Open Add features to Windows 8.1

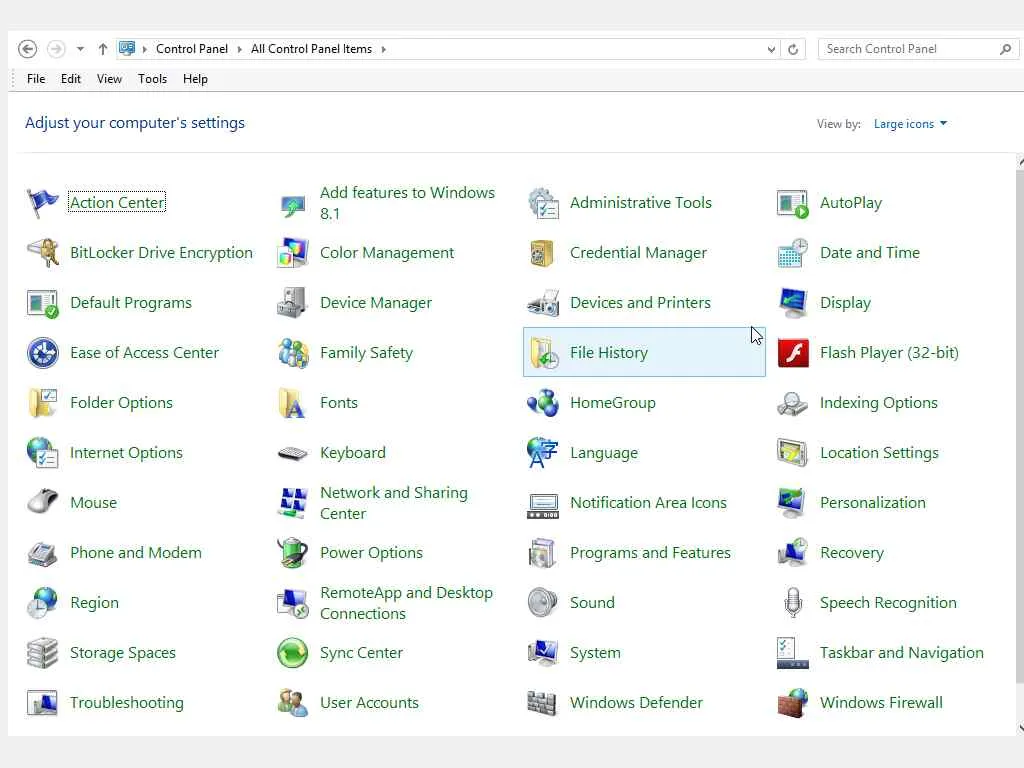407,203
